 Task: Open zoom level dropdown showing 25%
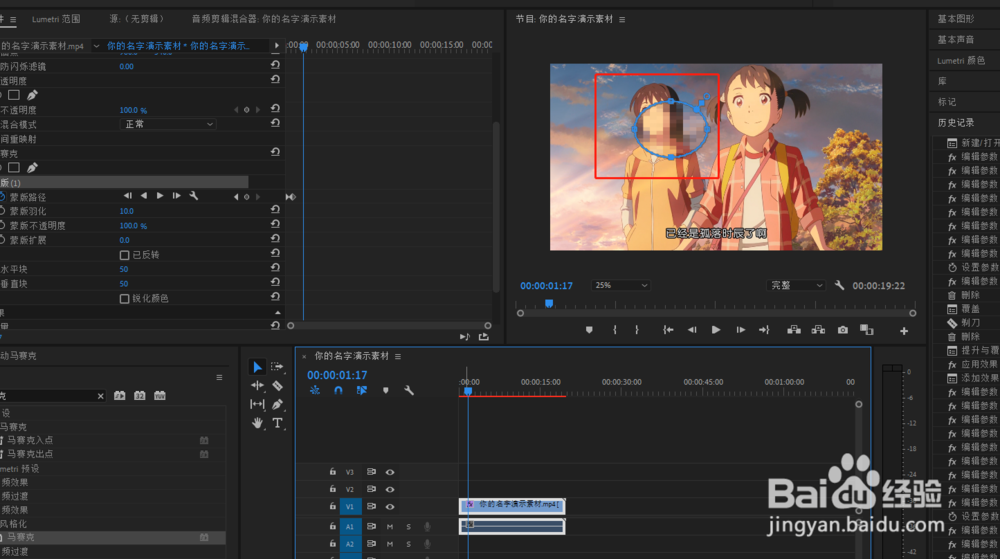coord(621,286)
